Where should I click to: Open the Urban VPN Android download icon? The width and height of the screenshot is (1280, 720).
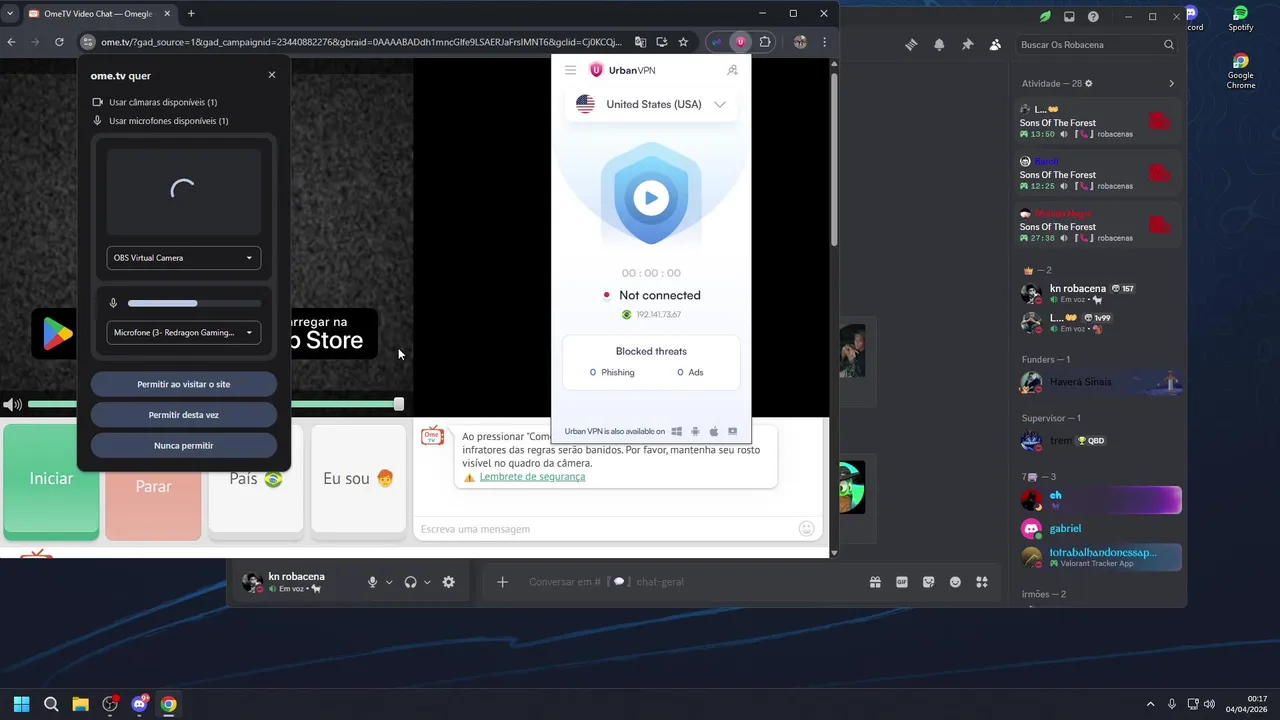coord(695,432)
